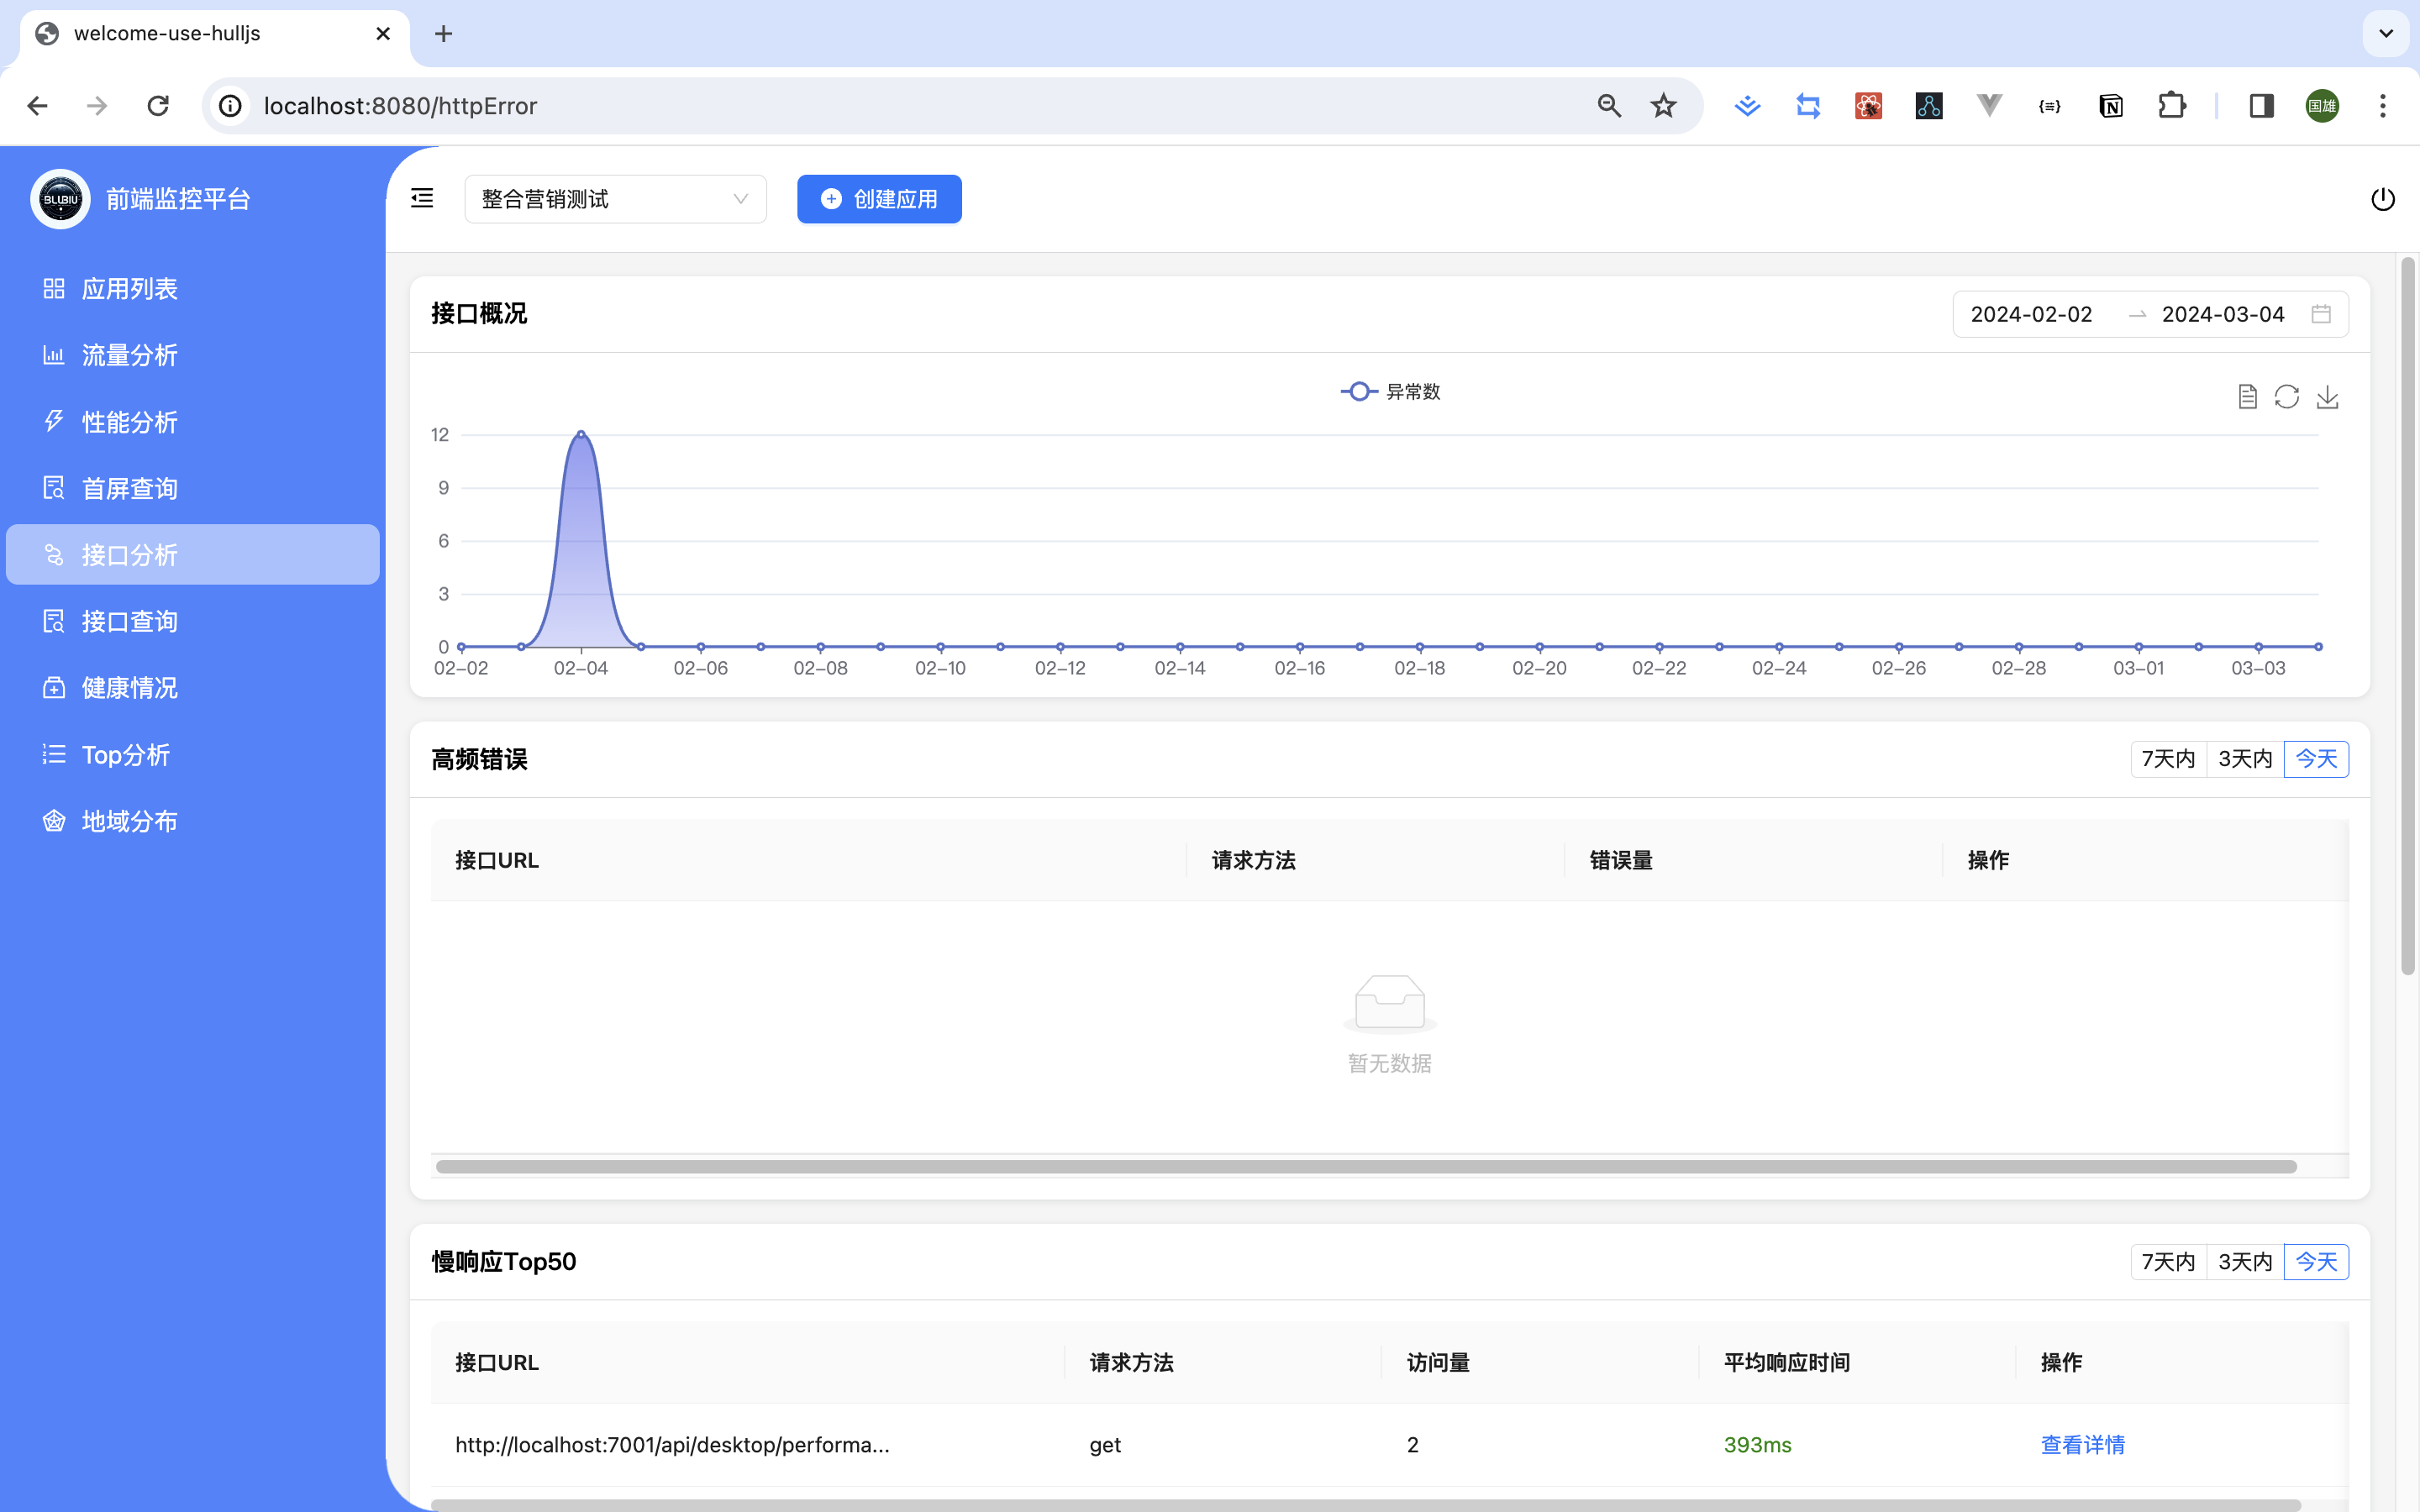Click chart restore refresh icon
Image resolution: width=2420 pixels, height=1512 pixels.
[2287, 397]
